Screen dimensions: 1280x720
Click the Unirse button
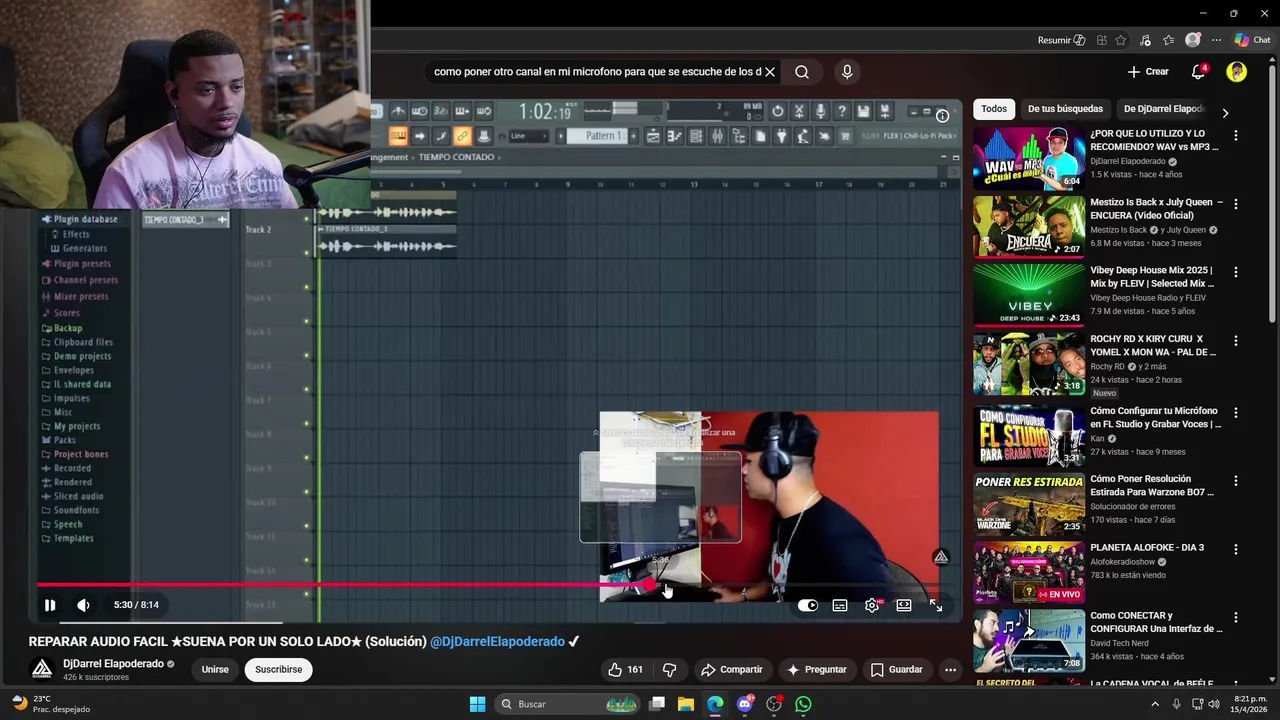[215, 670]
